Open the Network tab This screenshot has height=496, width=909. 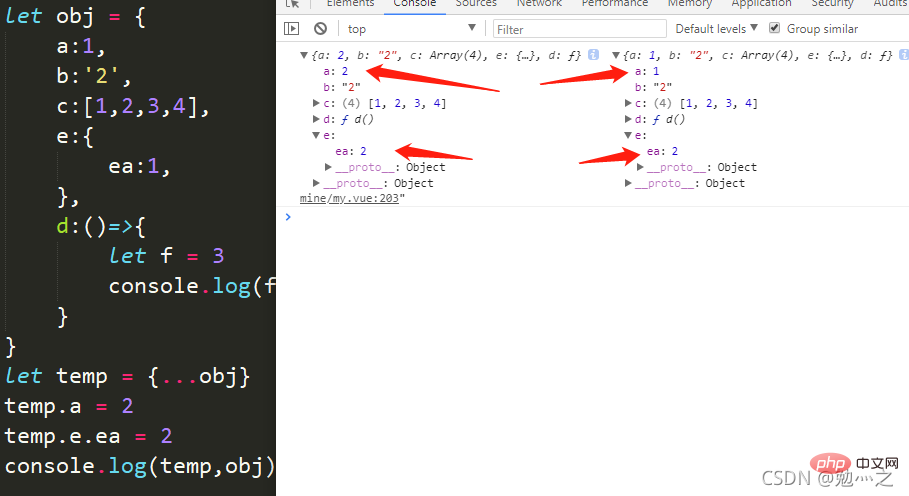coord(539,3)
